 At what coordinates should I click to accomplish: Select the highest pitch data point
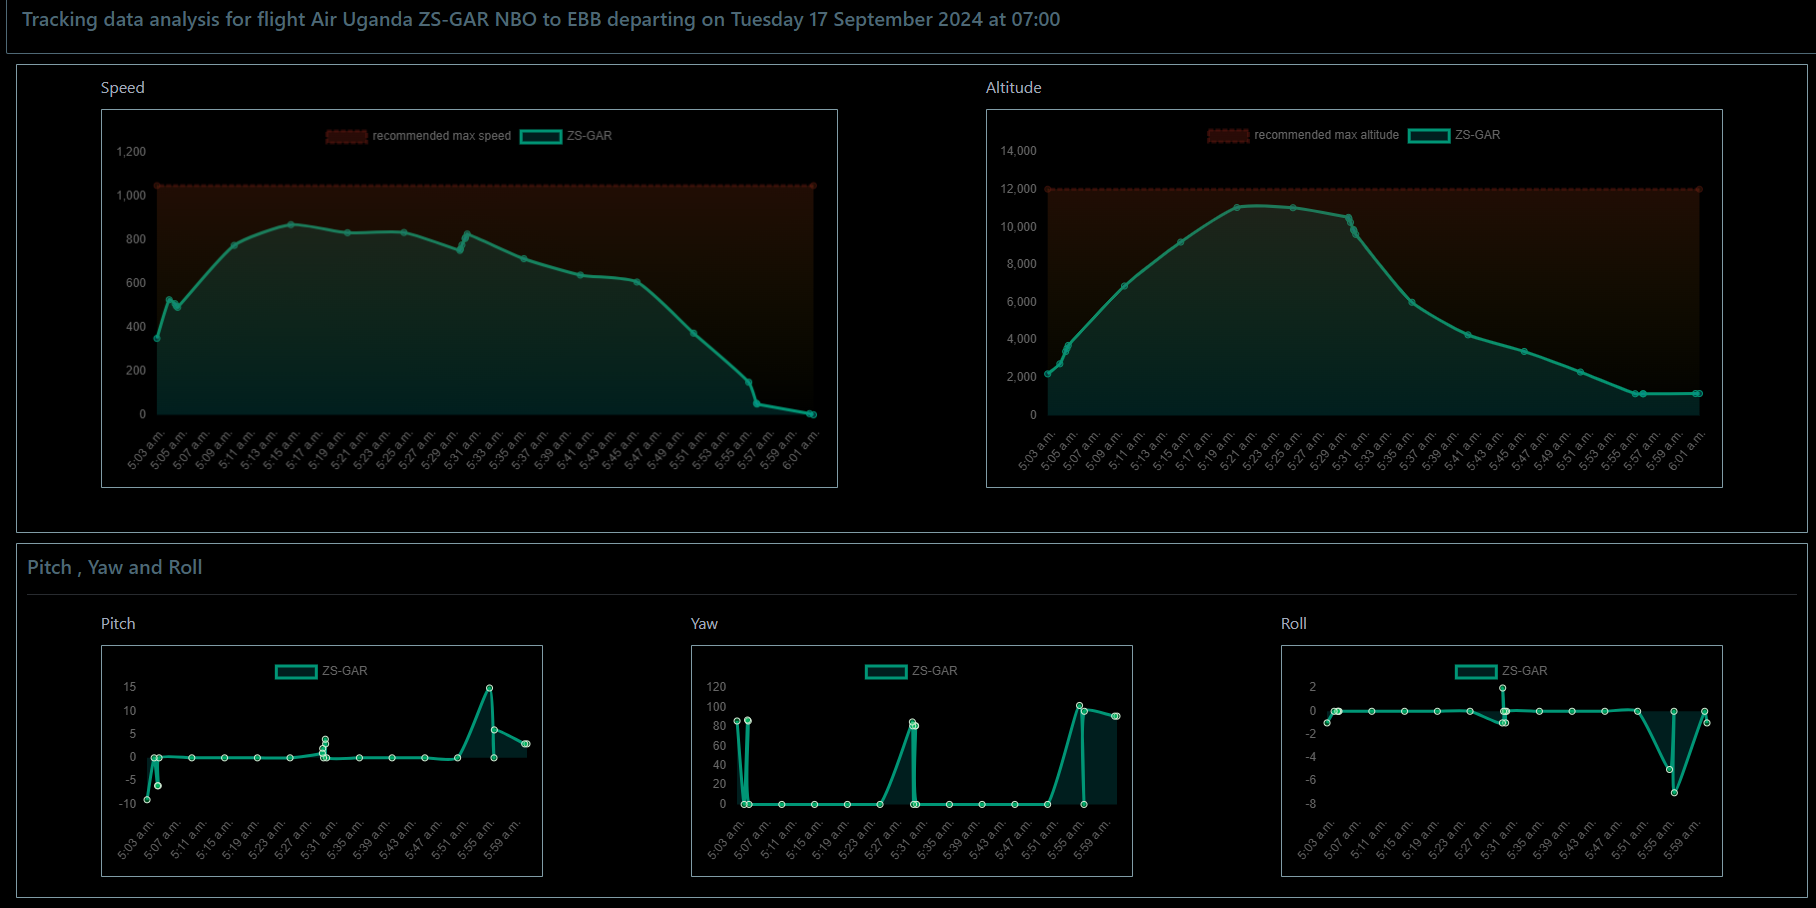pyautogui.click(x=489, y=688)
